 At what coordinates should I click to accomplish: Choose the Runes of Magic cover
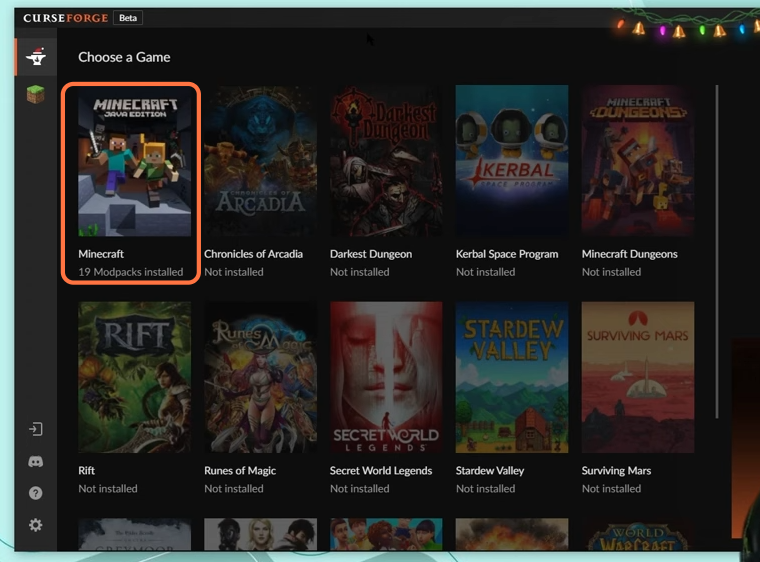click(x=260, y=377)
